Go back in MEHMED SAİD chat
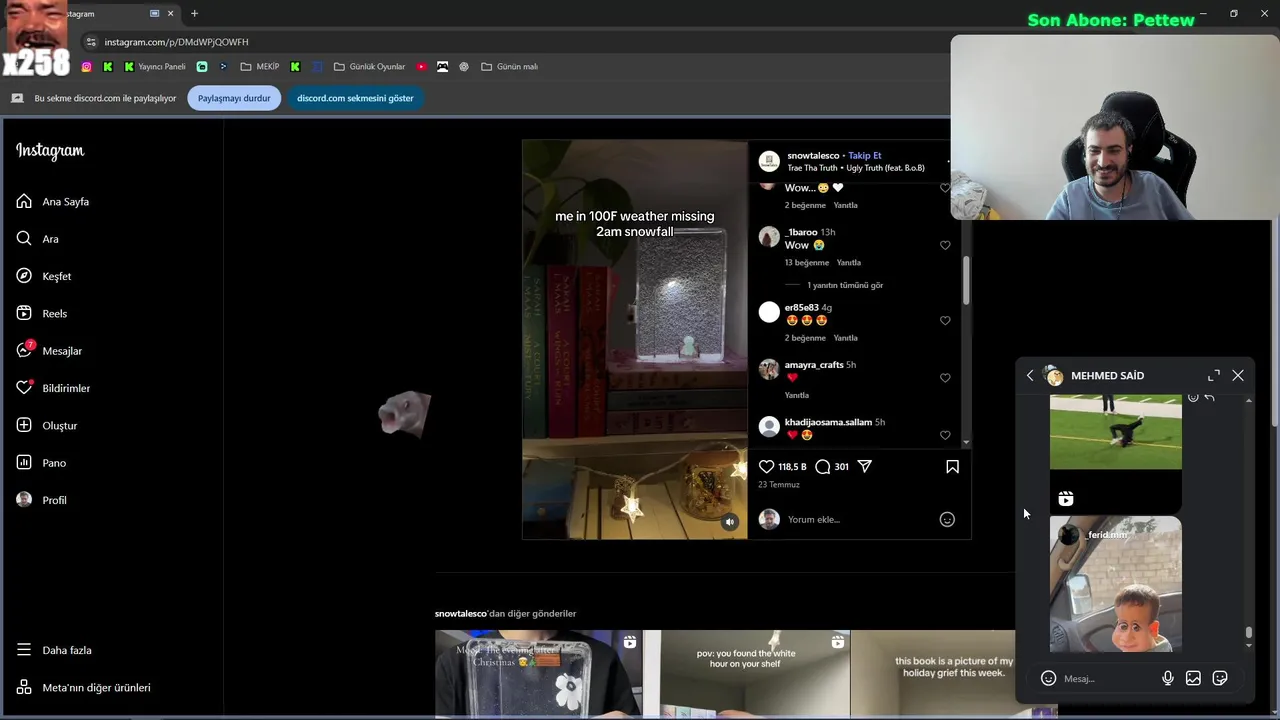The height and width of the screenshot is (720, 1280). tap(1030, 376)
